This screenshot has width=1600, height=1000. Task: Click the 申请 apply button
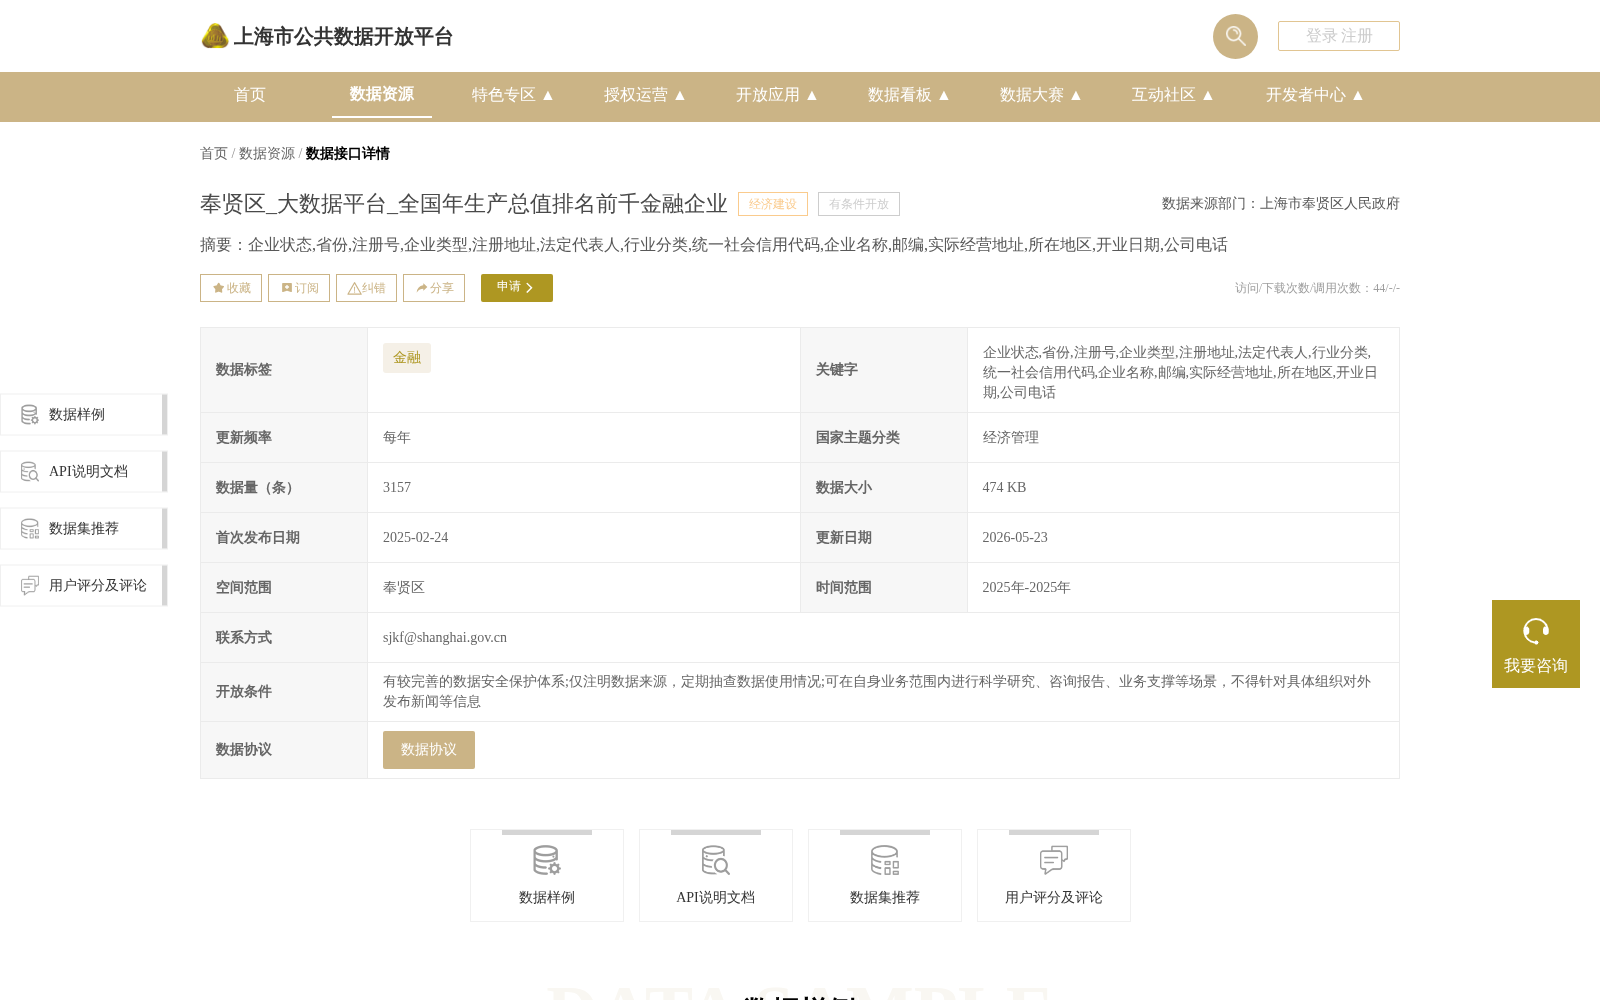(x=517, y=288)
